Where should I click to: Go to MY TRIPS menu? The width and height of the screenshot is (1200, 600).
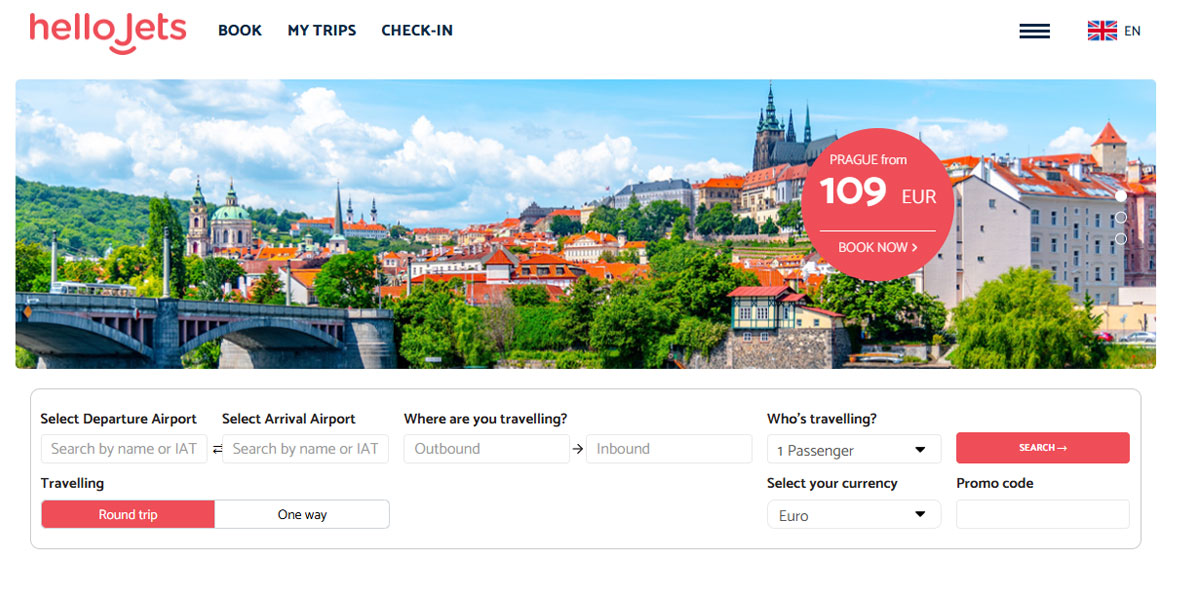tap(322, 31)
